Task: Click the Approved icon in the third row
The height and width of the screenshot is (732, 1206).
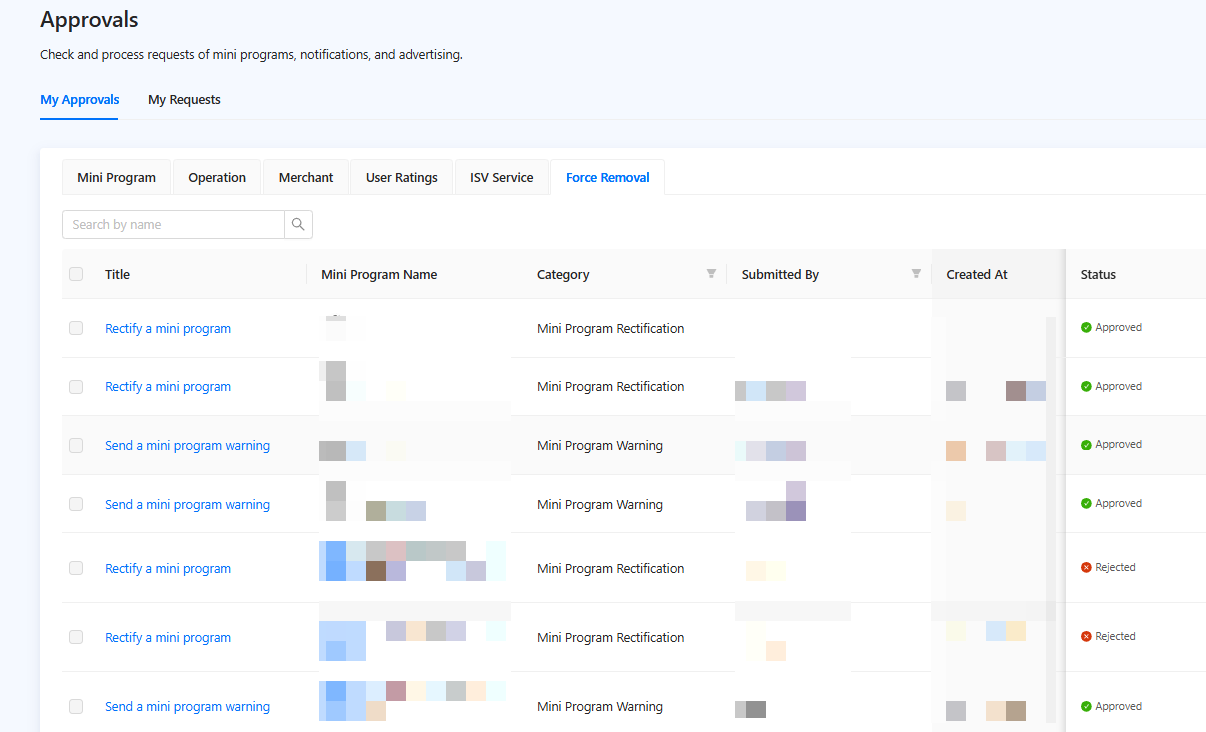Action: coord(1086,445)
